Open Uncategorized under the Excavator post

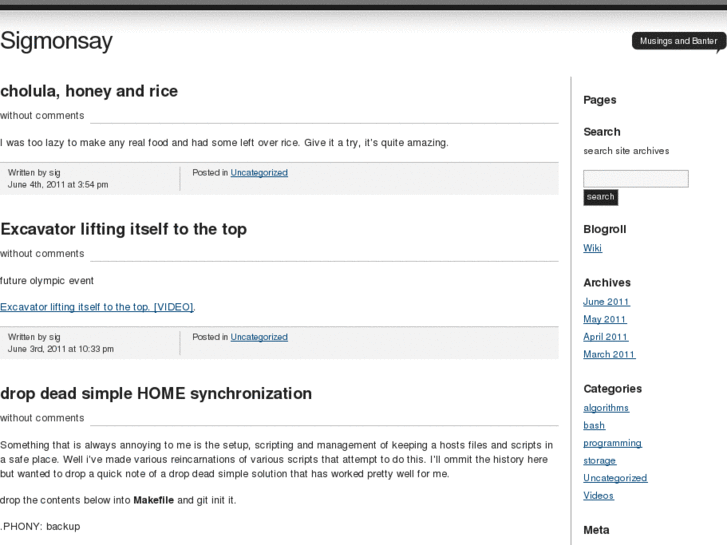259,337
